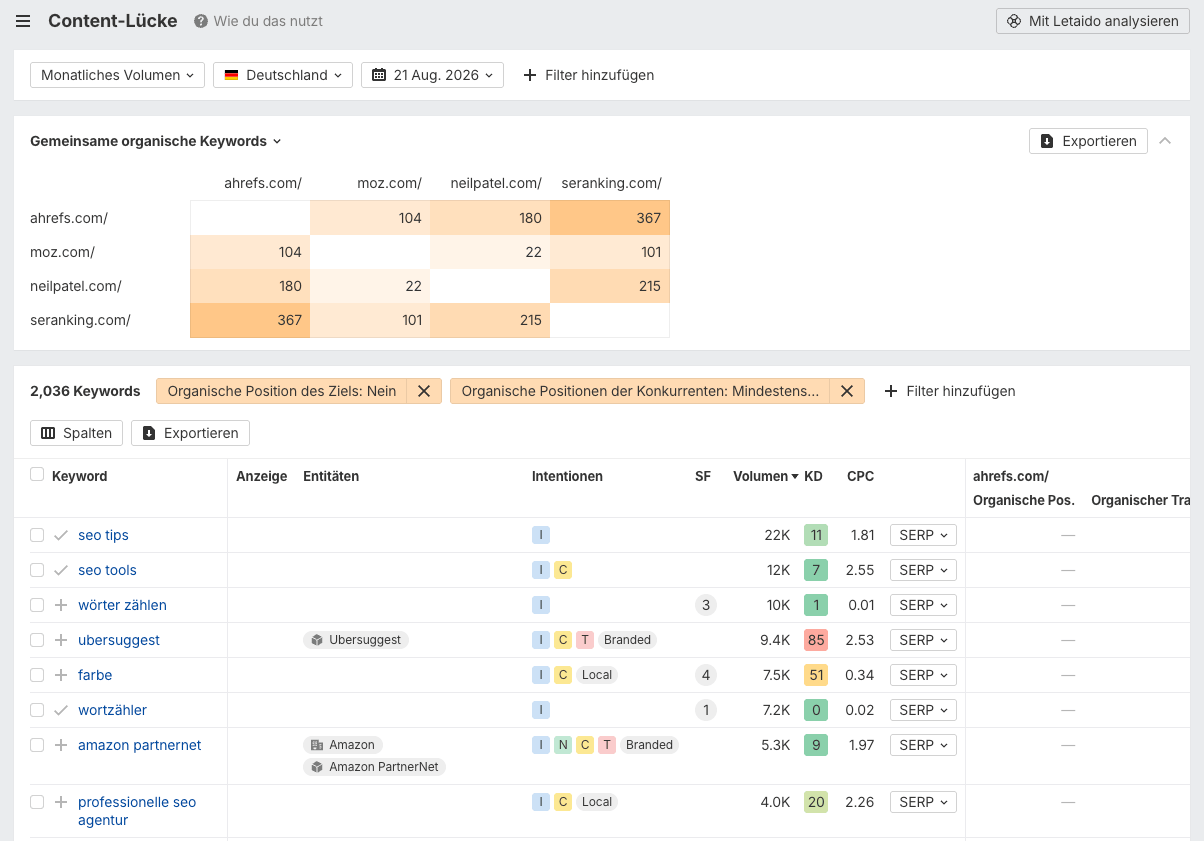The width and height of the screenshot is (1204, 841).
Task: Tick checkbox for wortzähler
Action: point(37,710)
